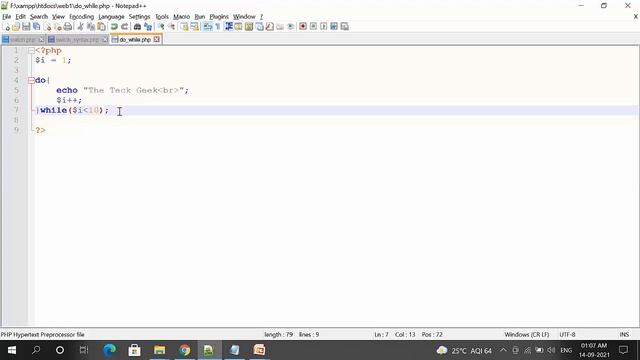
Task: Click the $i++; code line
Action: point(69,100)
